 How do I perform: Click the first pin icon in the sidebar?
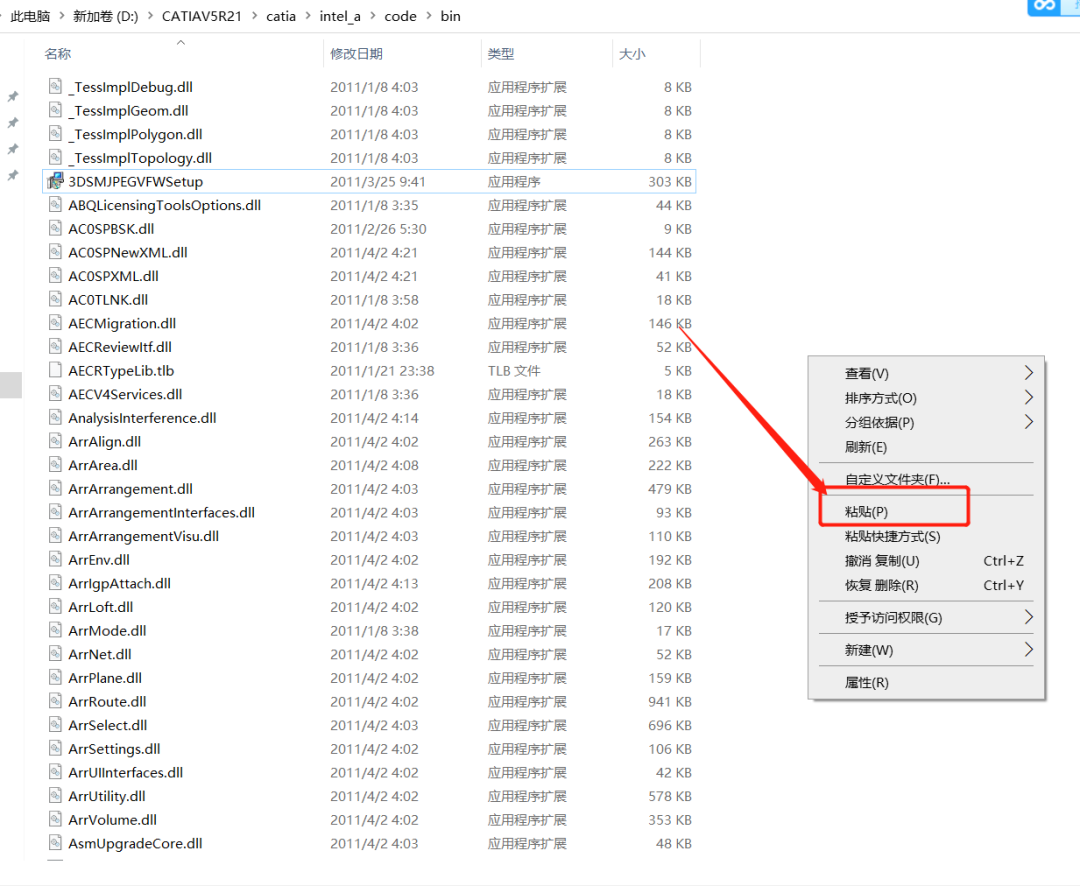[x=12, y=96]
